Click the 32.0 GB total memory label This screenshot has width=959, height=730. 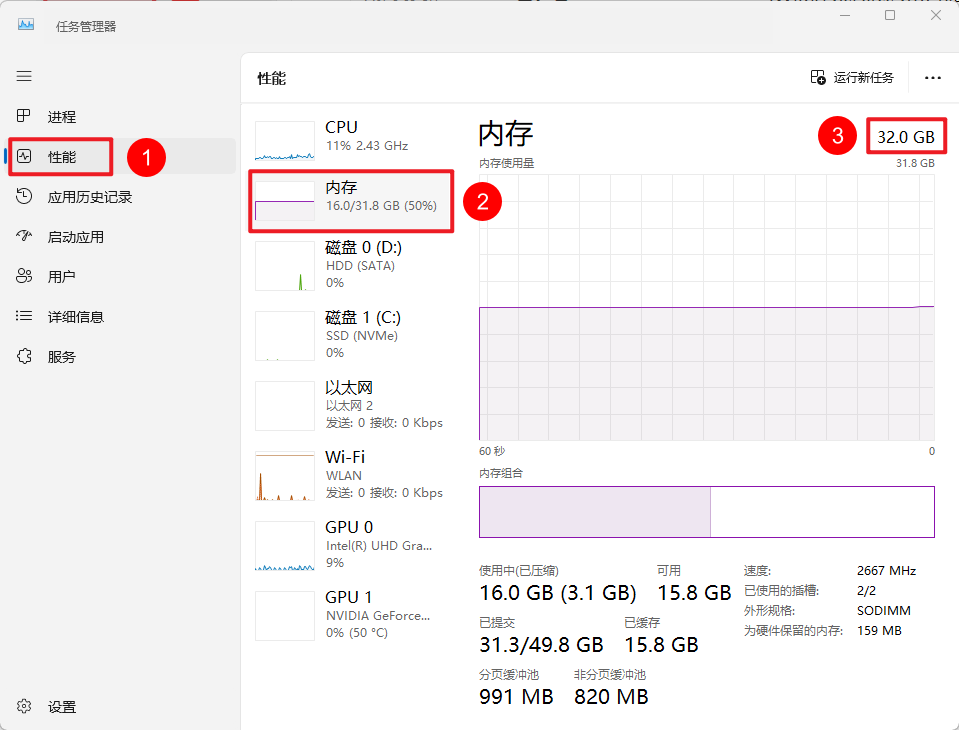click(x=906, y=137)
